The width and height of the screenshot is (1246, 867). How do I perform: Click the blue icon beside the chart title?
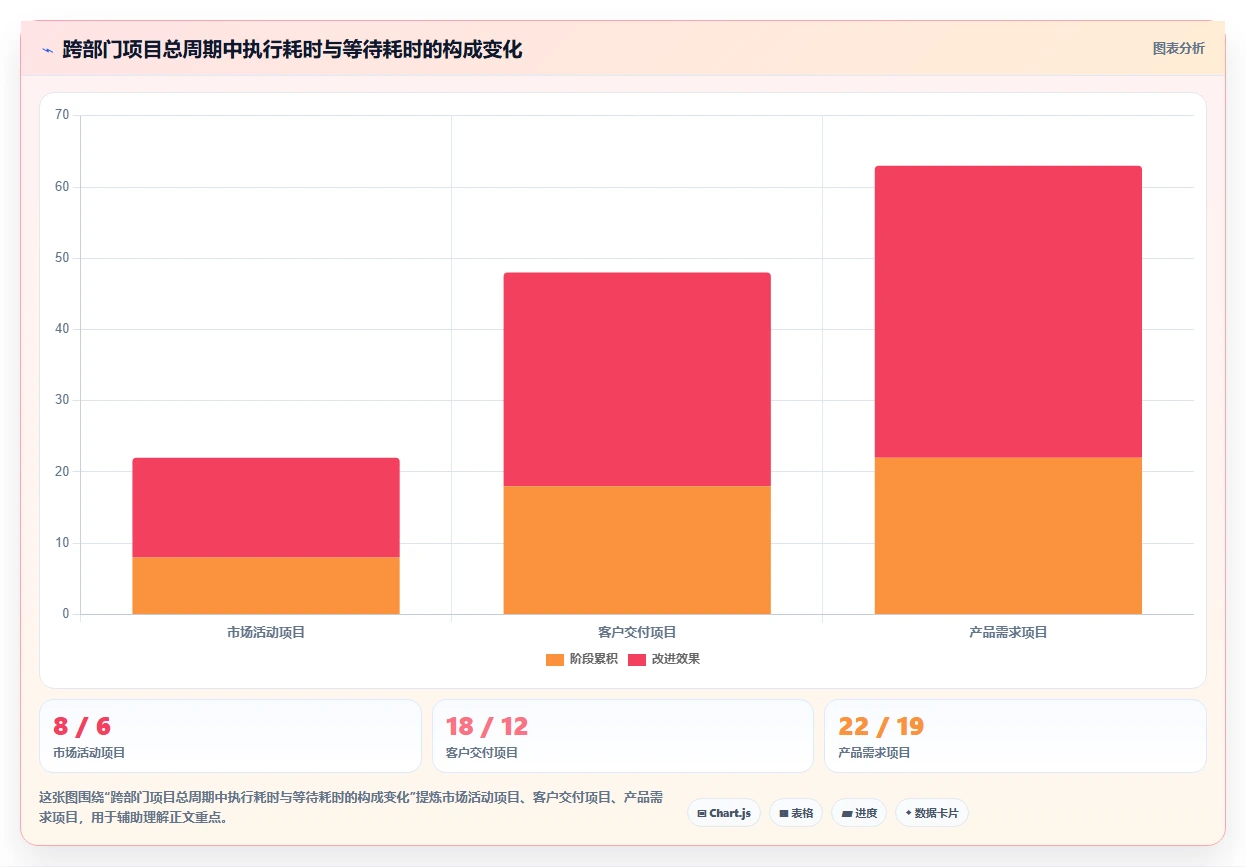(47, 50)
